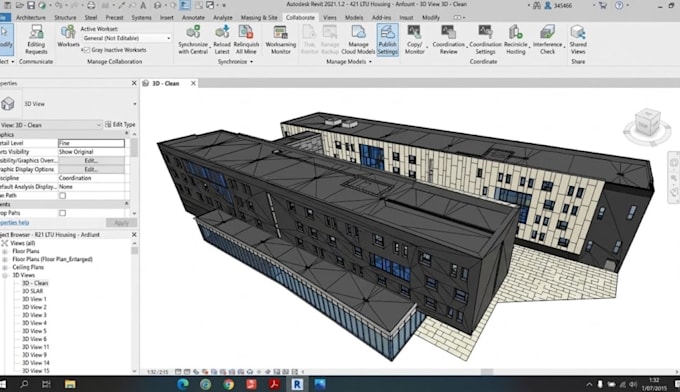Screen dimensions: 680x392
Task: Select 3D View 5 in Project Browser
Action: (34, 331)
